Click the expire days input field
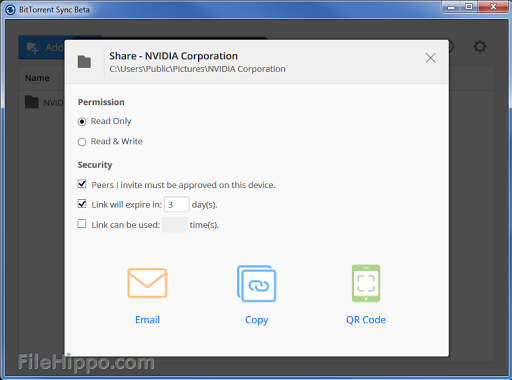Viewport: 512px width, 380px height. coord(176,204)
